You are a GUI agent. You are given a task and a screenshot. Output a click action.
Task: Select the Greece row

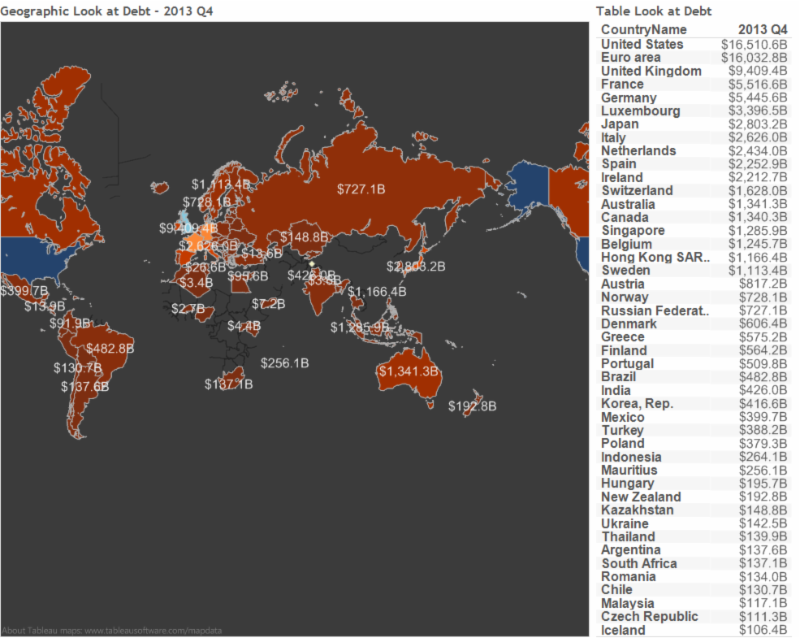point(694,337)
